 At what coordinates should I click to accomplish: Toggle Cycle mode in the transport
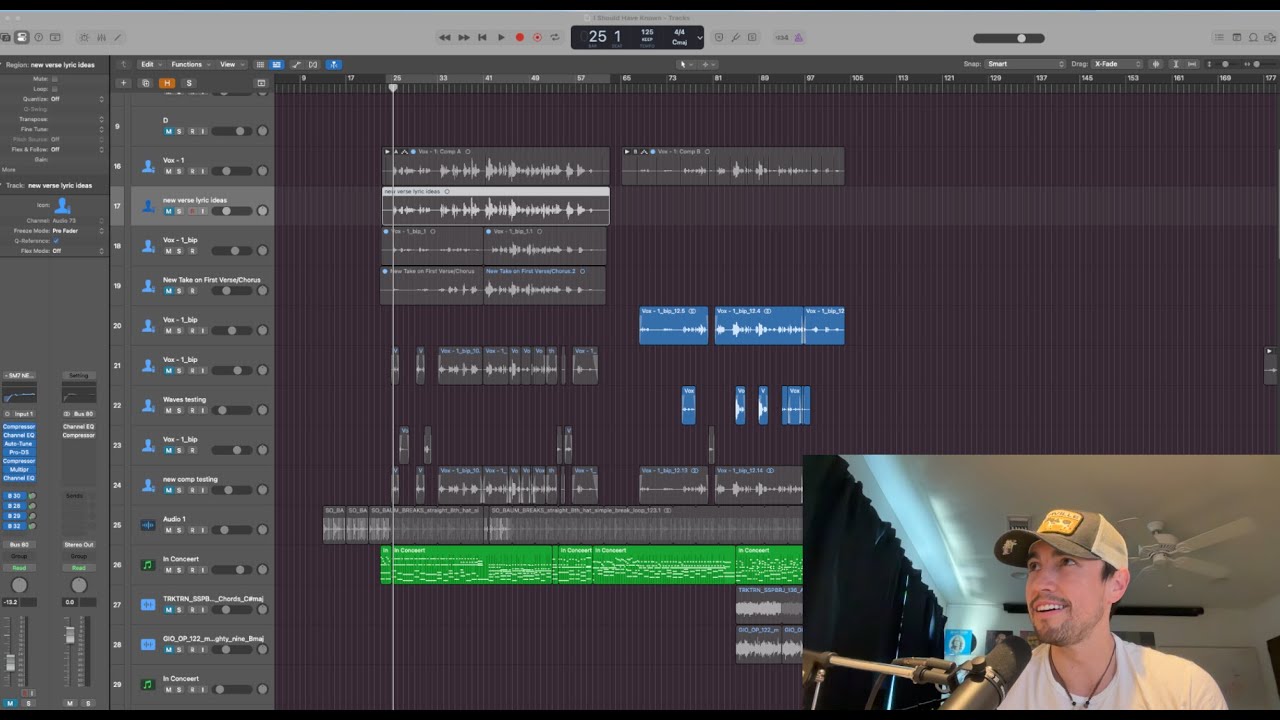pos(555,37)
